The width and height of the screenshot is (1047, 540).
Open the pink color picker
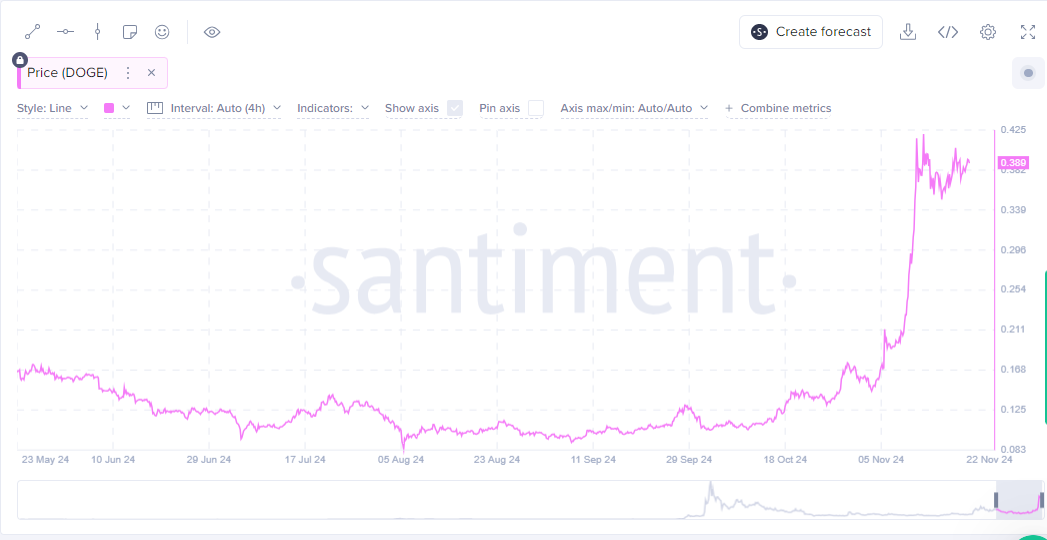pyautogui.click(x=116, y=108)
